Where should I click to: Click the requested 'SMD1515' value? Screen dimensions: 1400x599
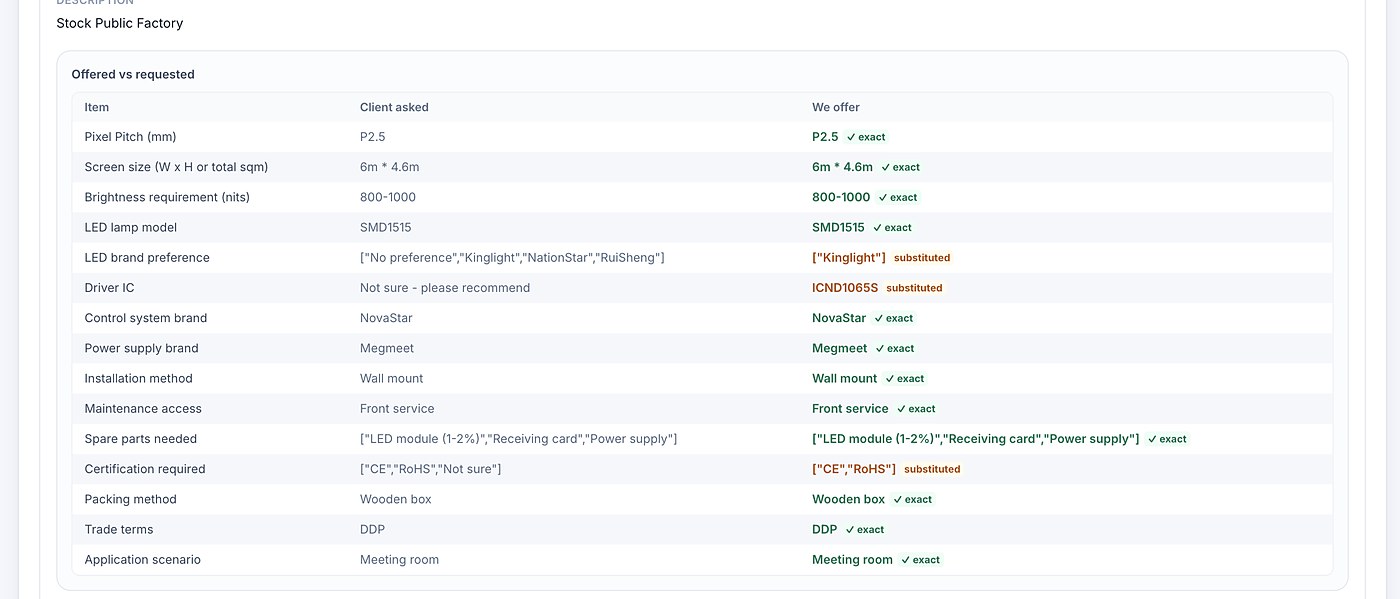(386, 227)
